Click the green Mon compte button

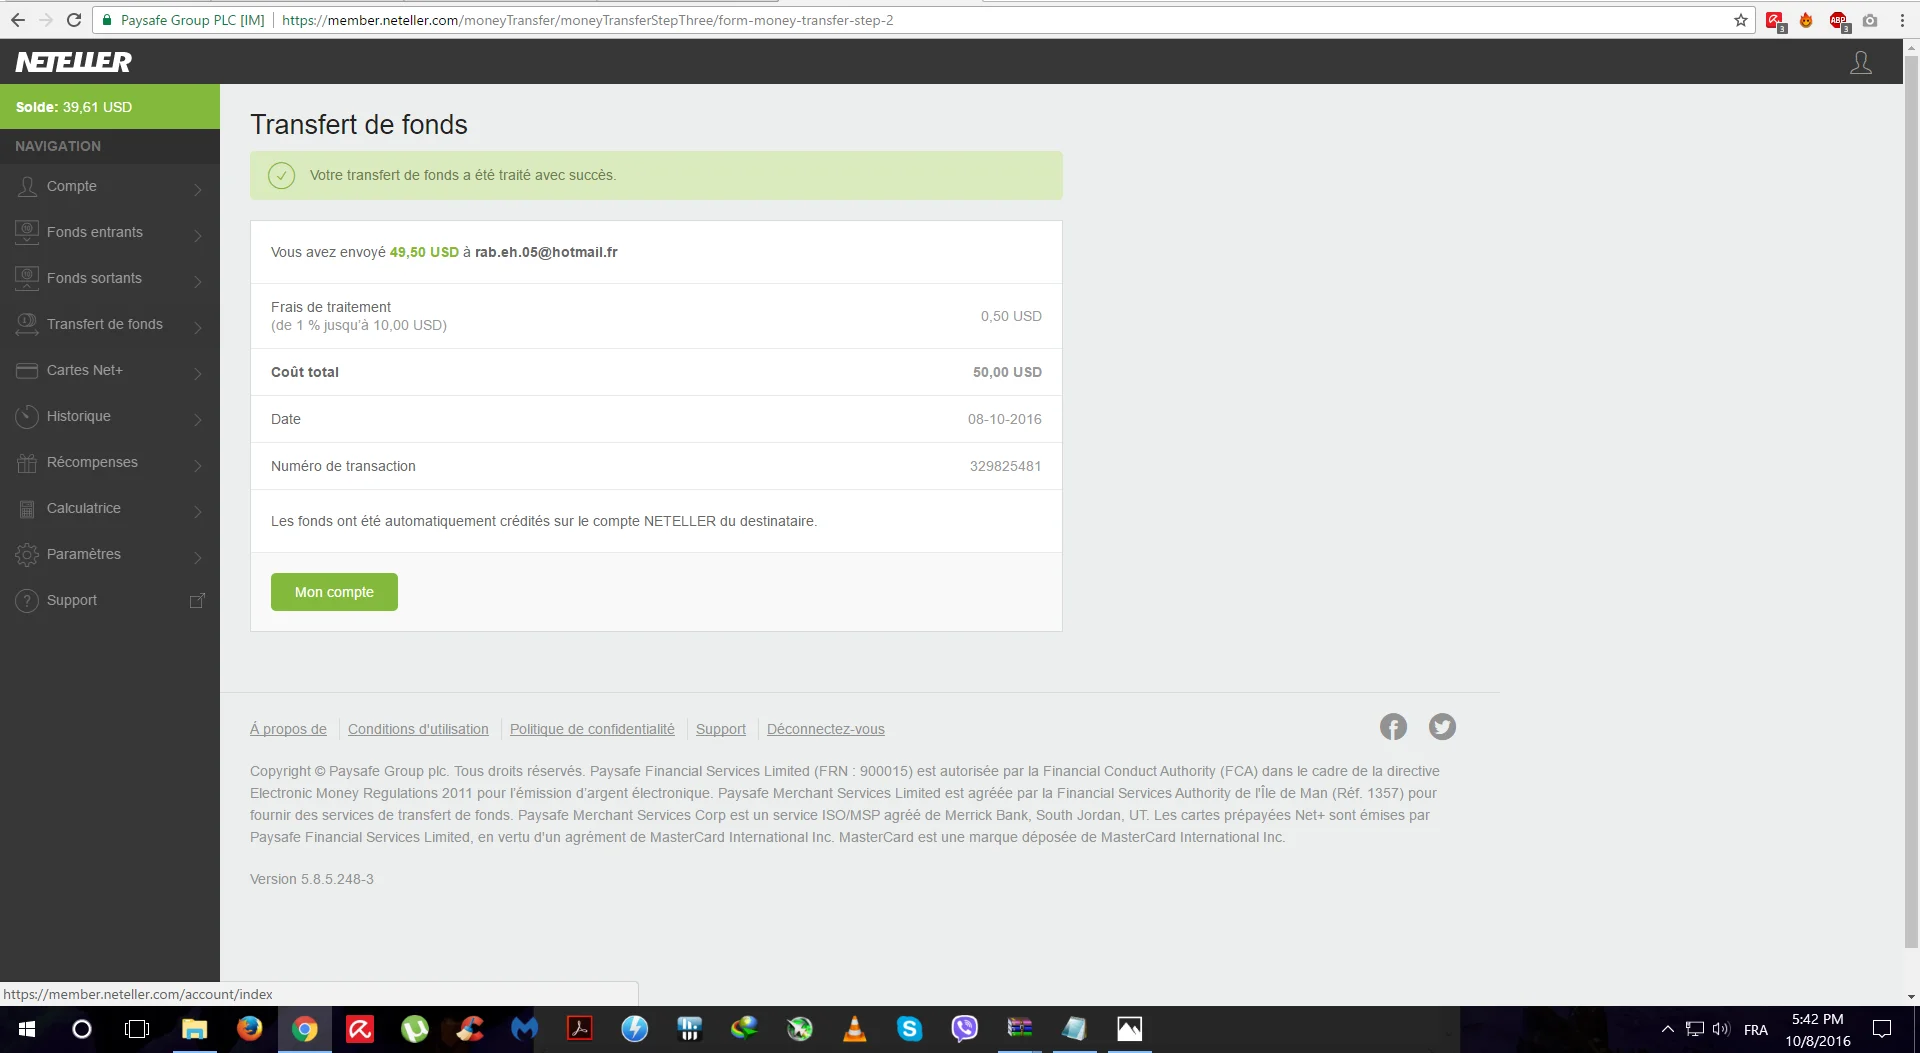coord(334,592)
